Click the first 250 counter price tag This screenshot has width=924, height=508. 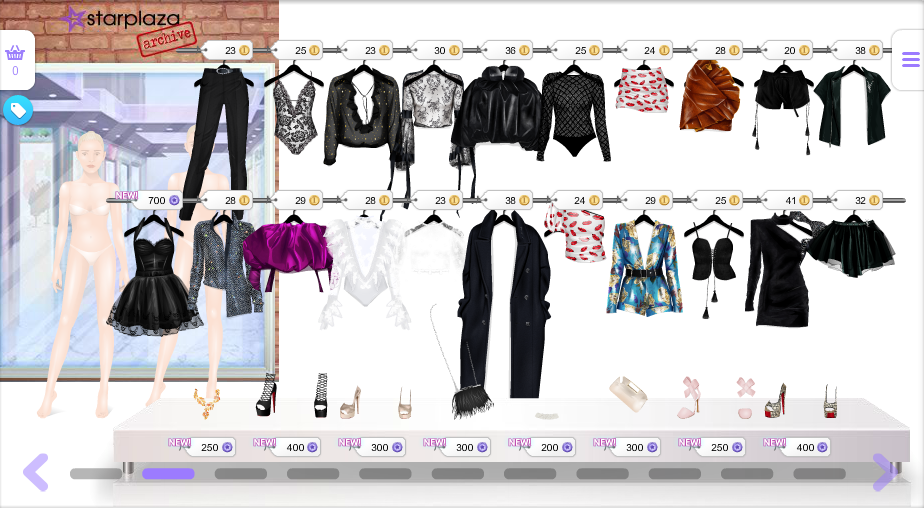coord(211,447)
